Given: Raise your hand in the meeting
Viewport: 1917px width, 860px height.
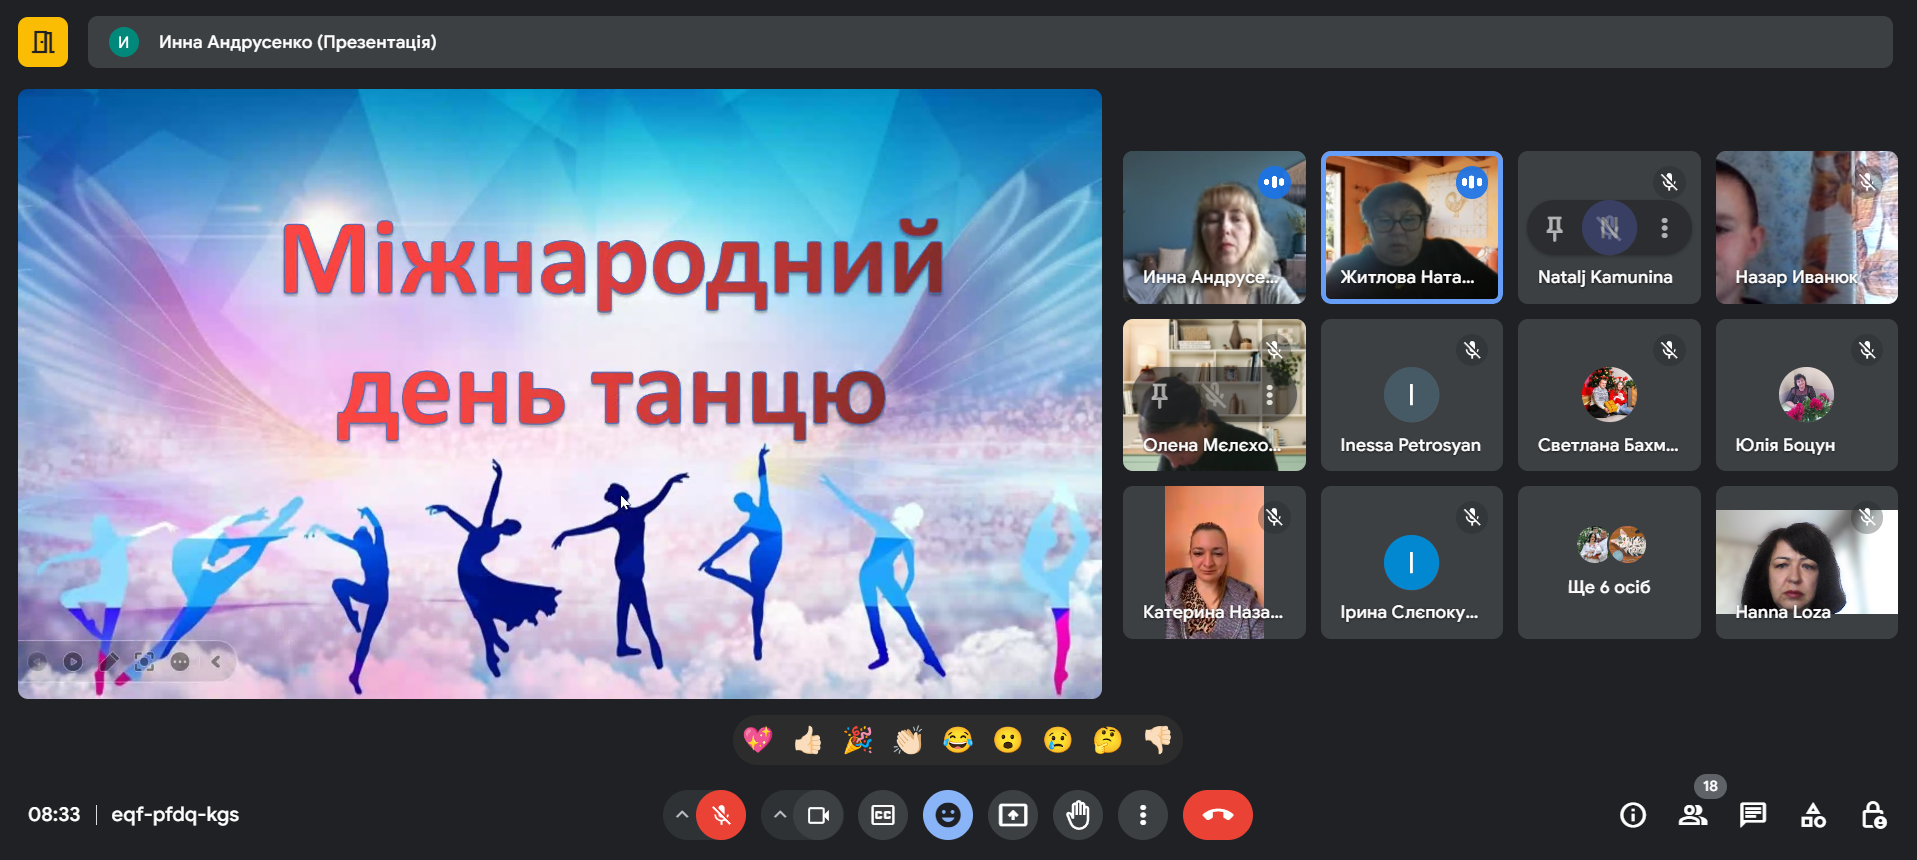Looking at the screenshot, I should coord(1077,815).
